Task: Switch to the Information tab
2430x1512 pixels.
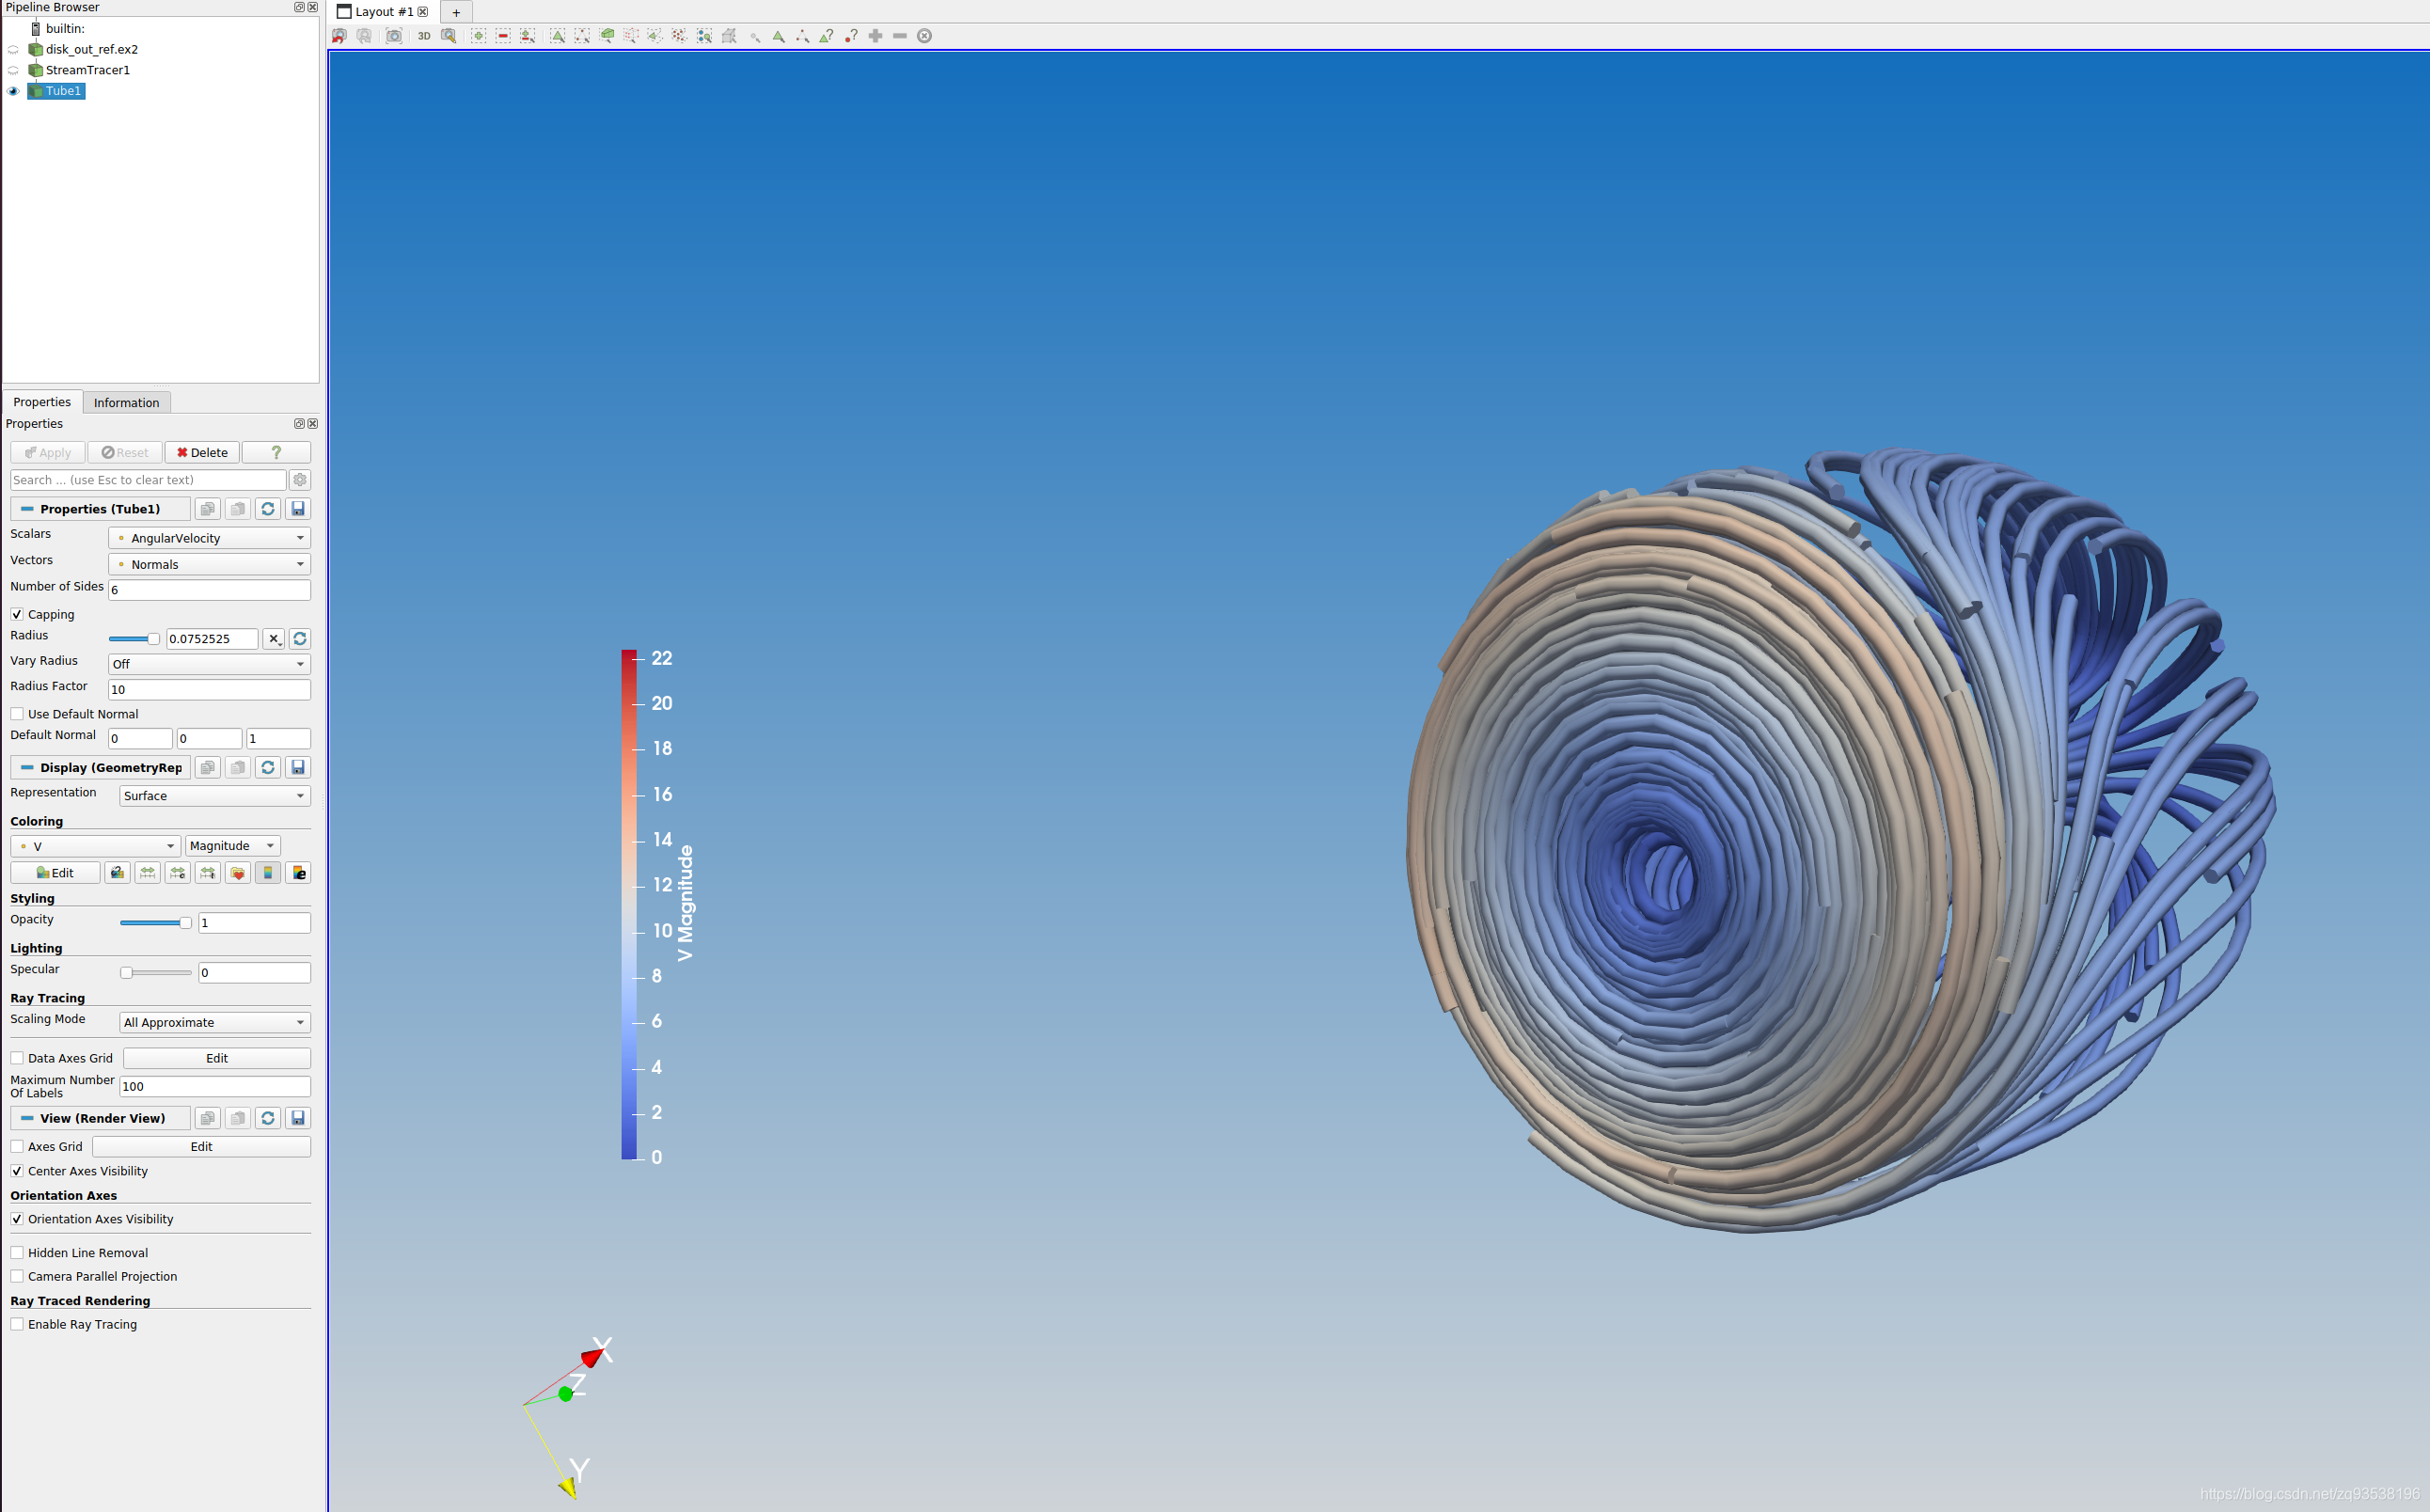Action: (x=126, y=402)
